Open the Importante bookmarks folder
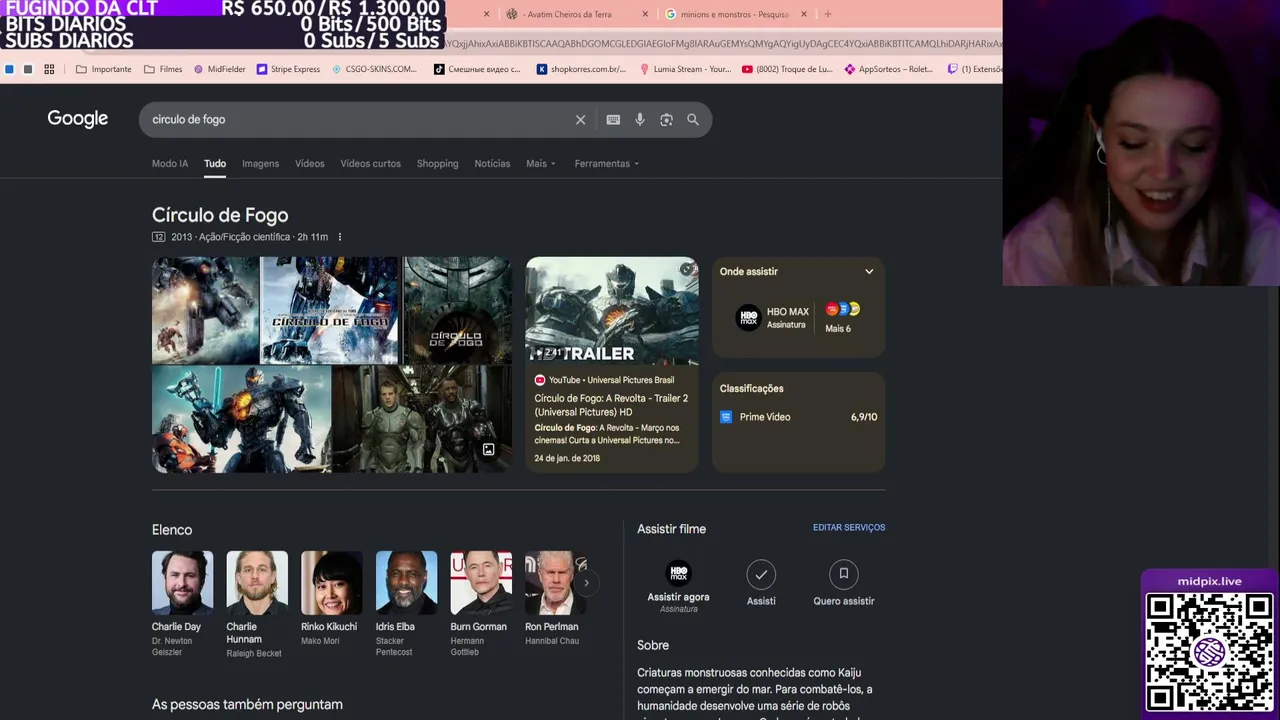 pyautogui.click(x=104, y=69)
